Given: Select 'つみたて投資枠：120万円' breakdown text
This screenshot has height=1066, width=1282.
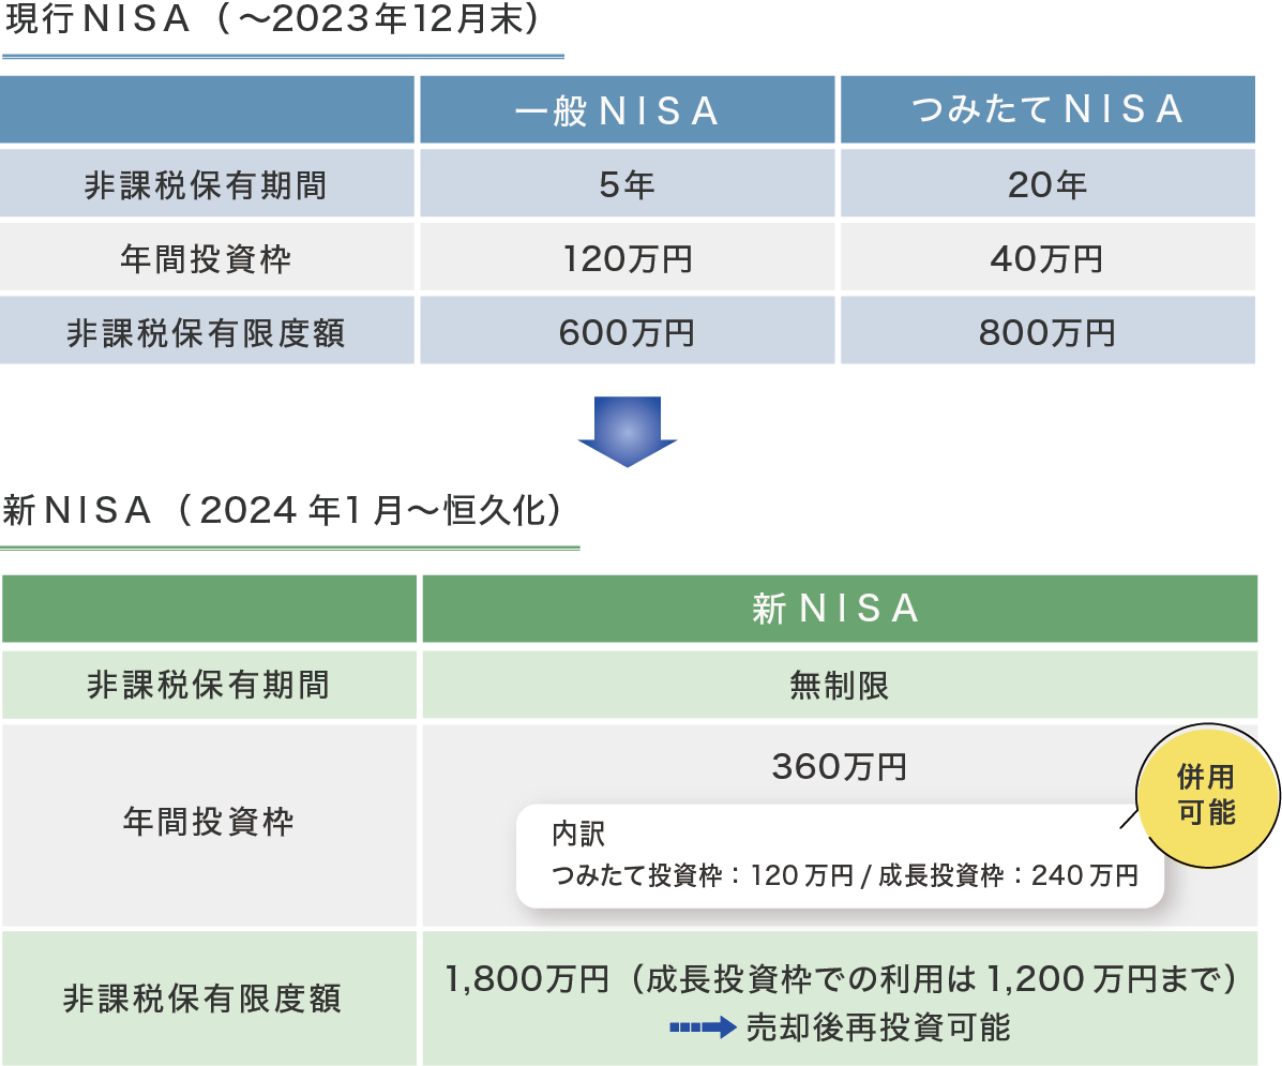Looking at the screenshot, I should click(702, 875).
